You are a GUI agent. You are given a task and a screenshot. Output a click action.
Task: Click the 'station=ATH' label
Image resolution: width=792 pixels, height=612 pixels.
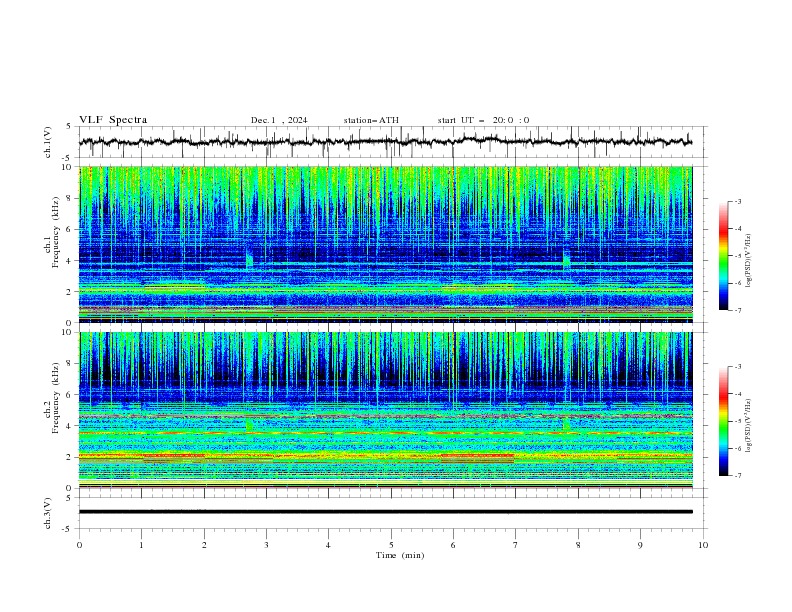click(371, 120)
